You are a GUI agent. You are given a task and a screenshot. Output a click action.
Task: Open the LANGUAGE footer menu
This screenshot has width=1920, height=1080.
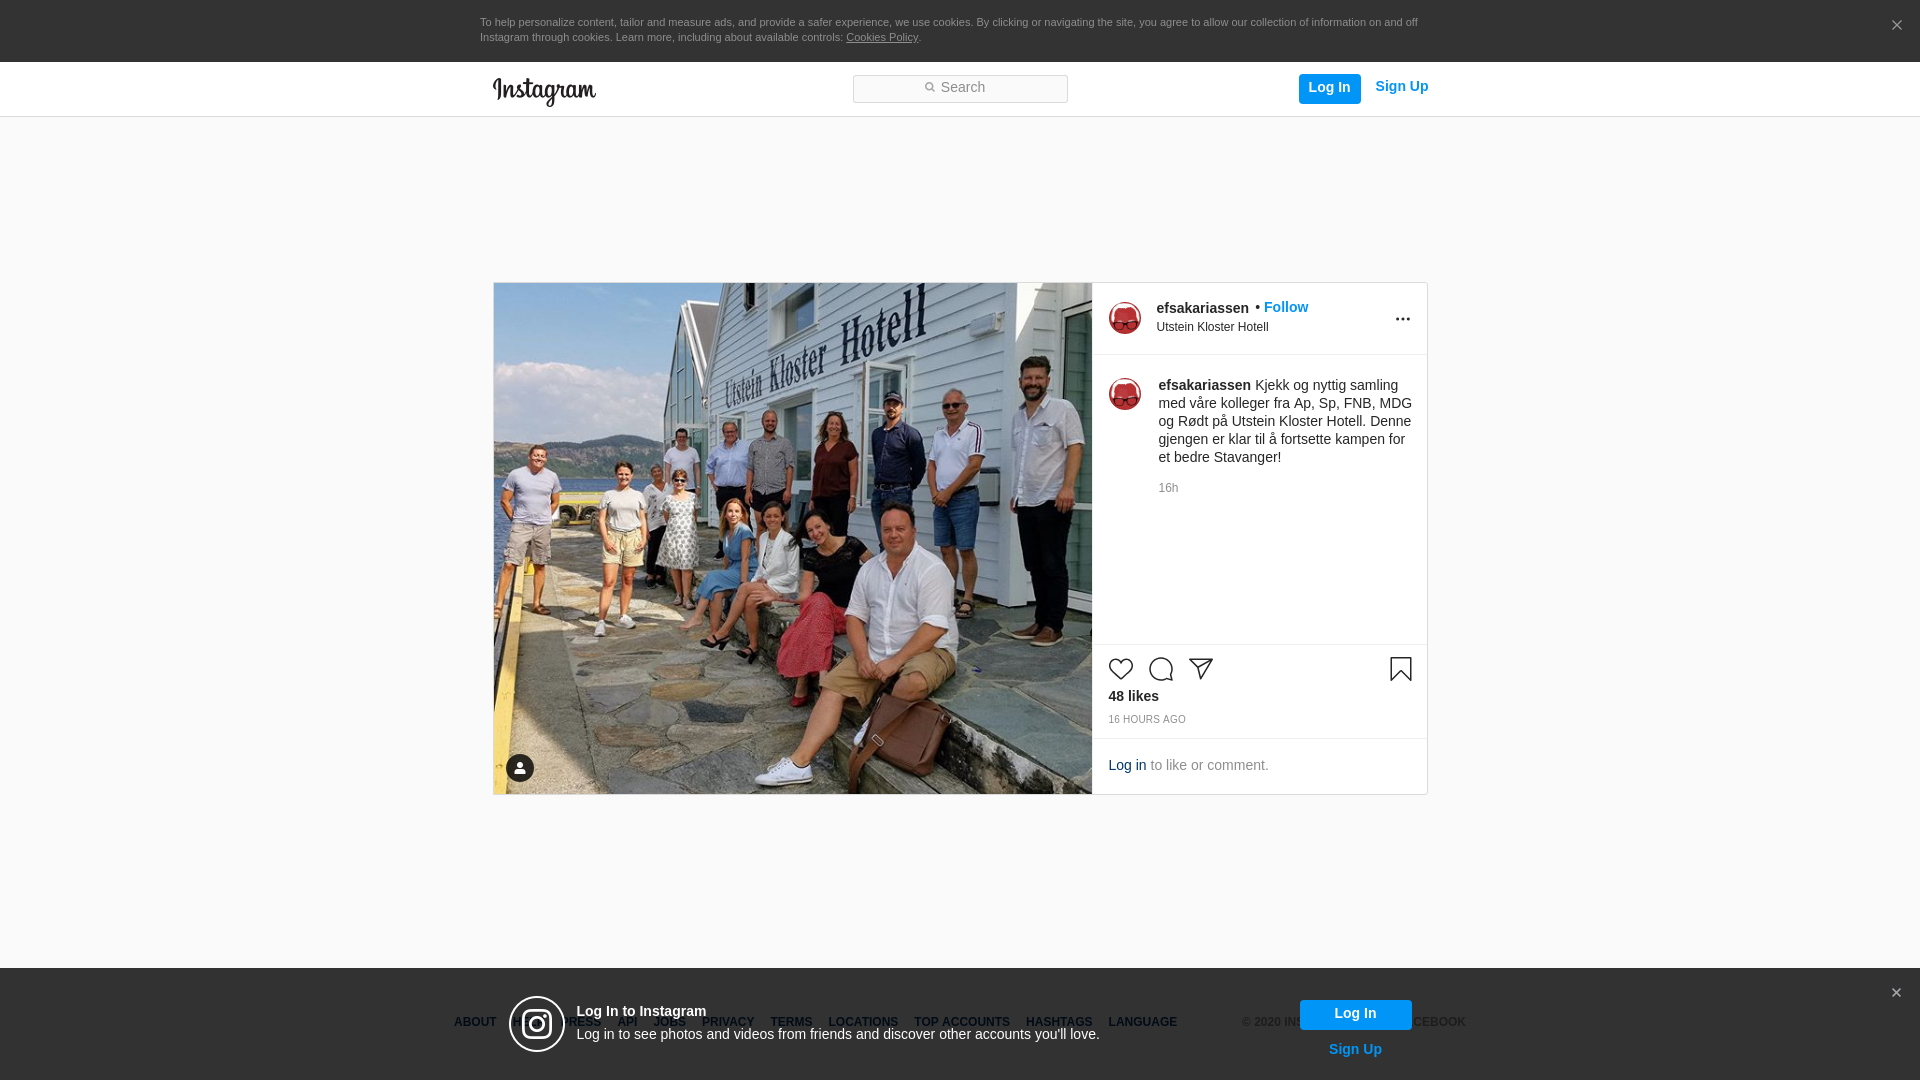(1142, 1022)
